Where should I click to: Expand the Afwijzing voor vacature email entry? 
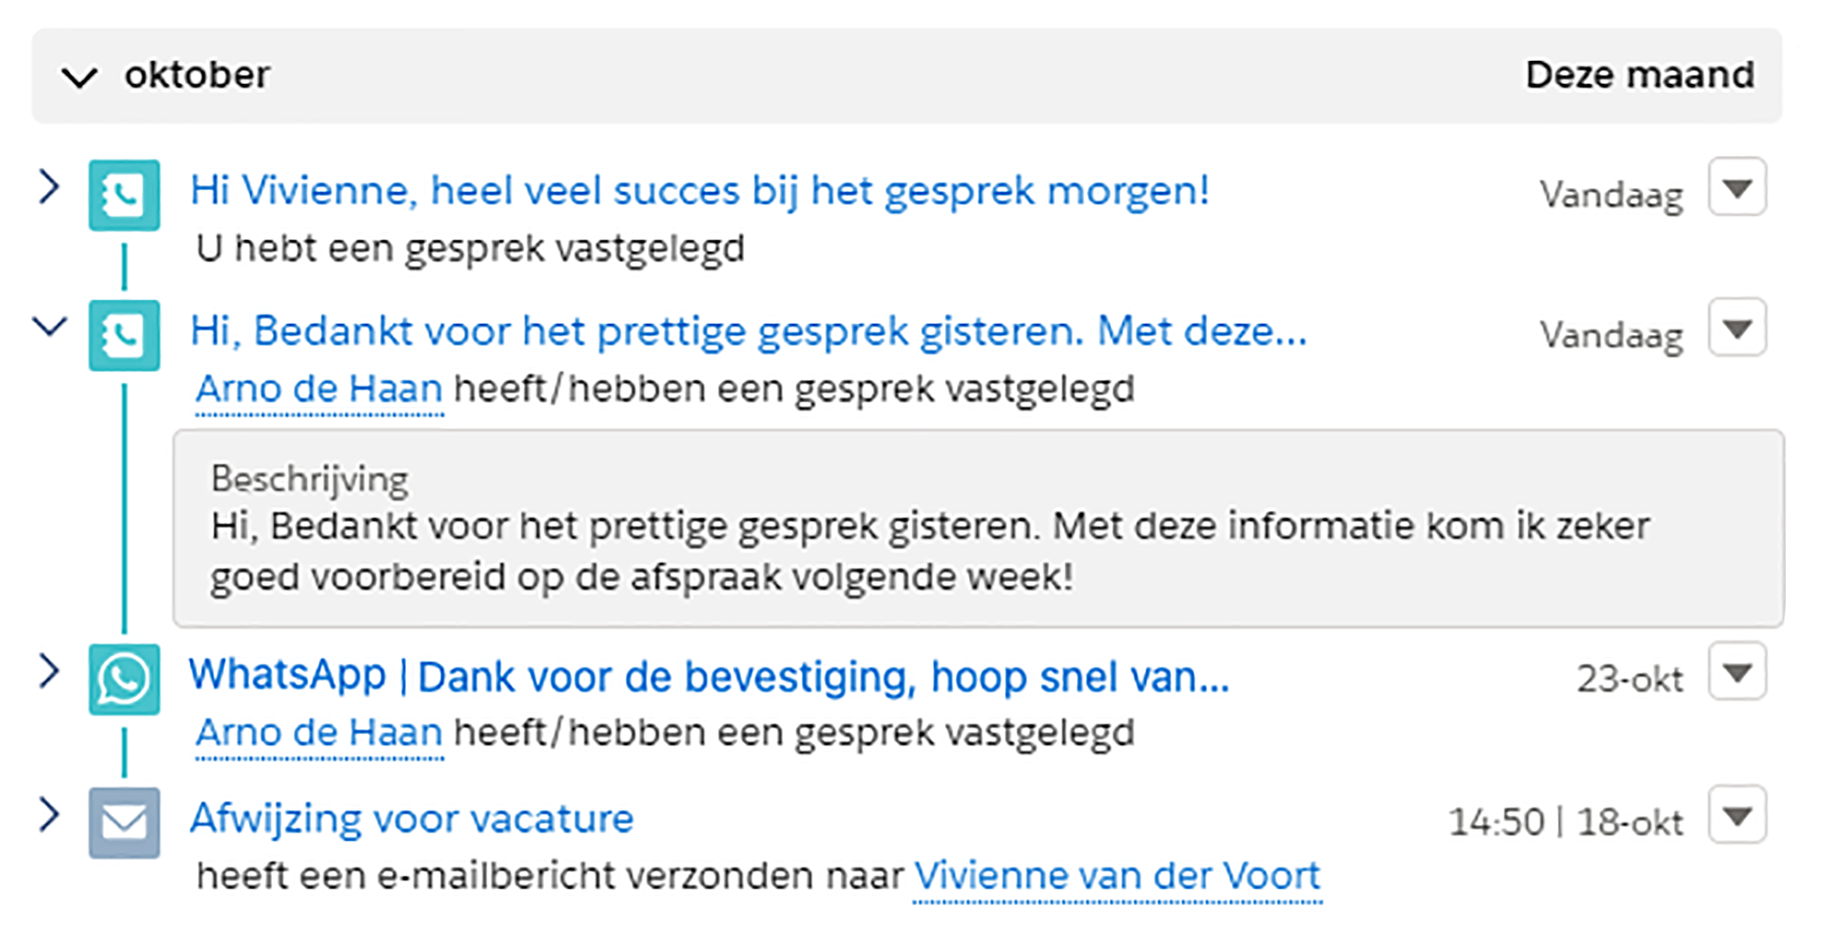49,815
